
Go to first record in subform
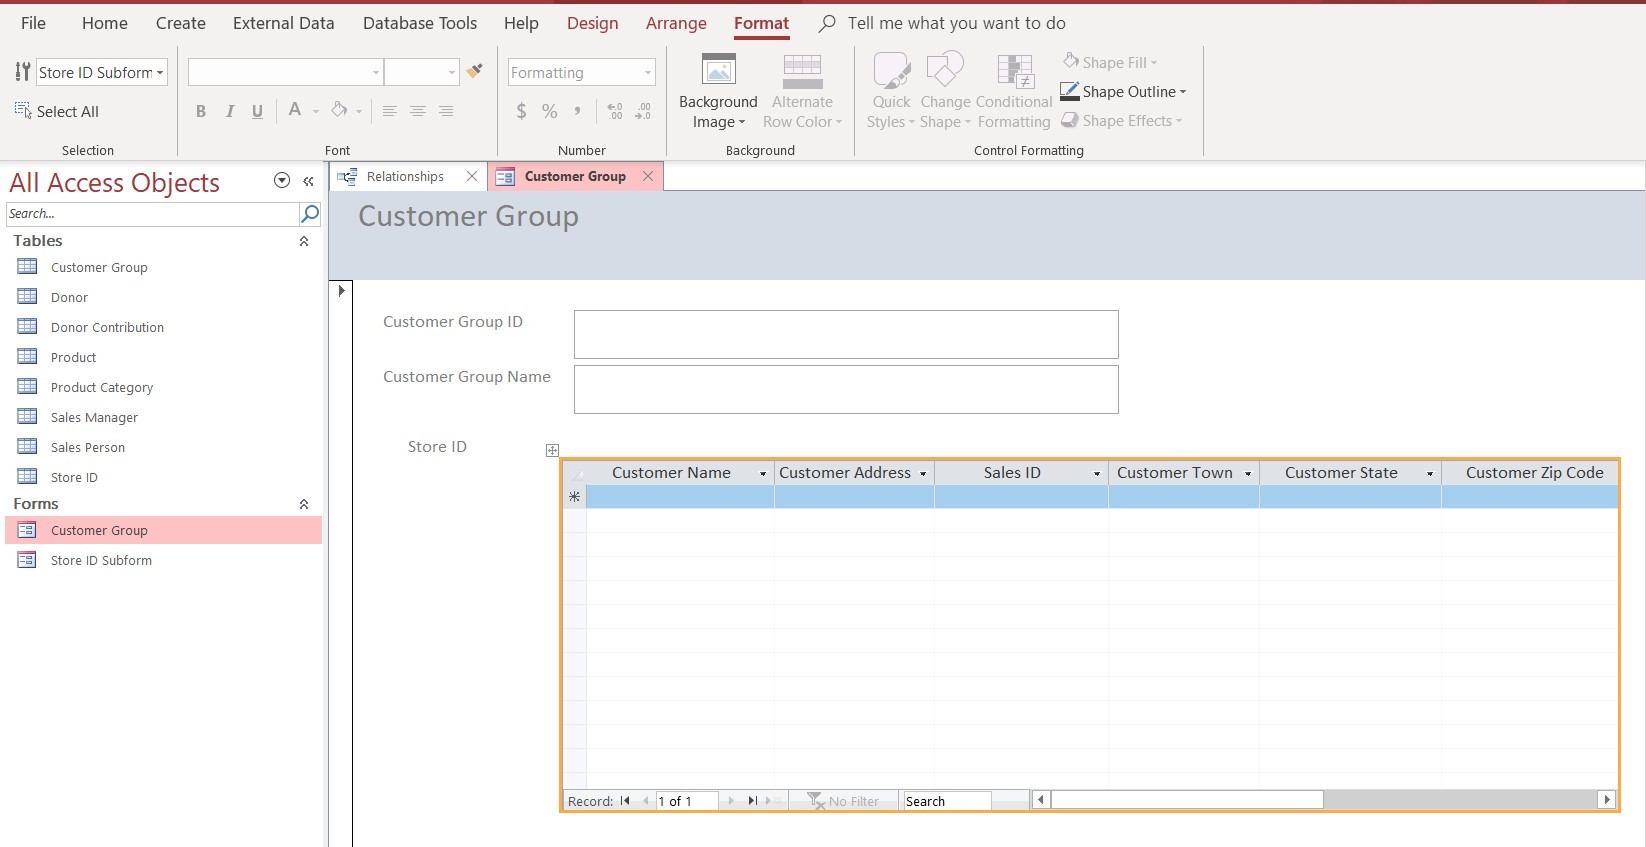point(625,801)
